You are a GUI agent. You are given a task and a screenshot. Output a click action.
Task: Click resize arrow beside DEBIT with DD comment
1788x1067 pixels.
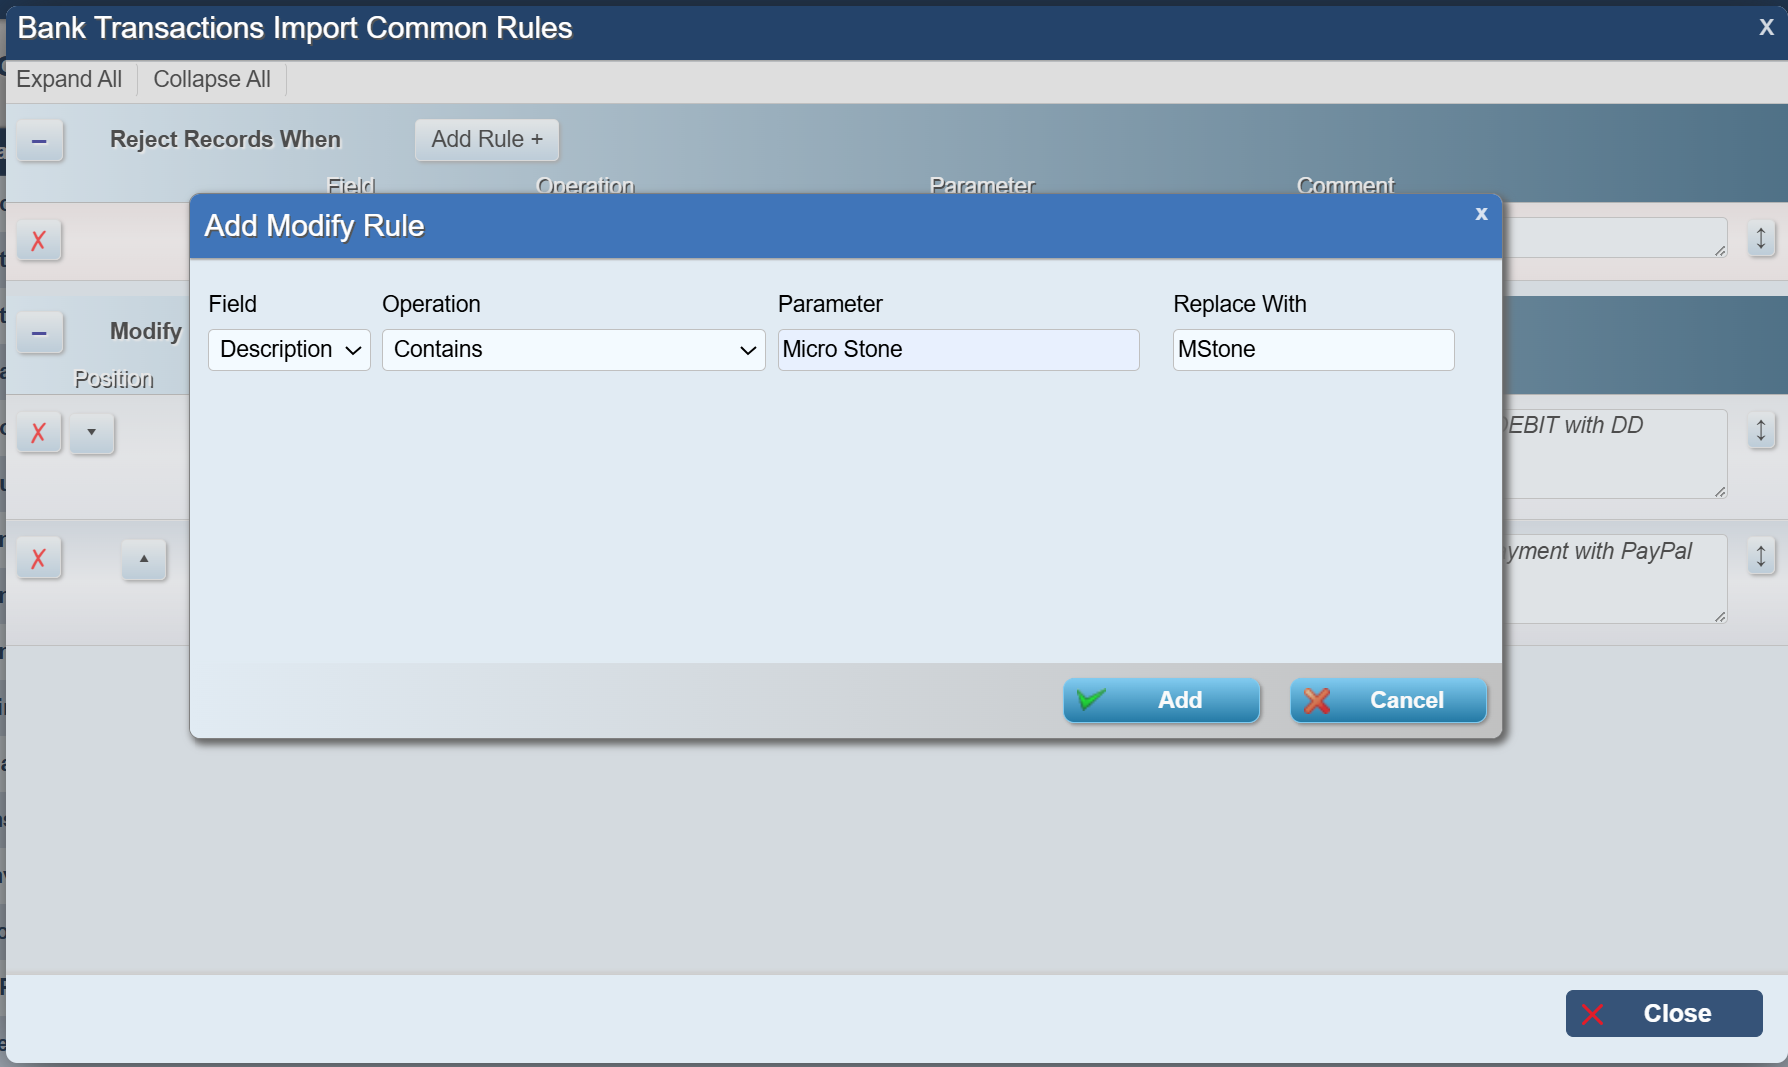(1761, 431)
